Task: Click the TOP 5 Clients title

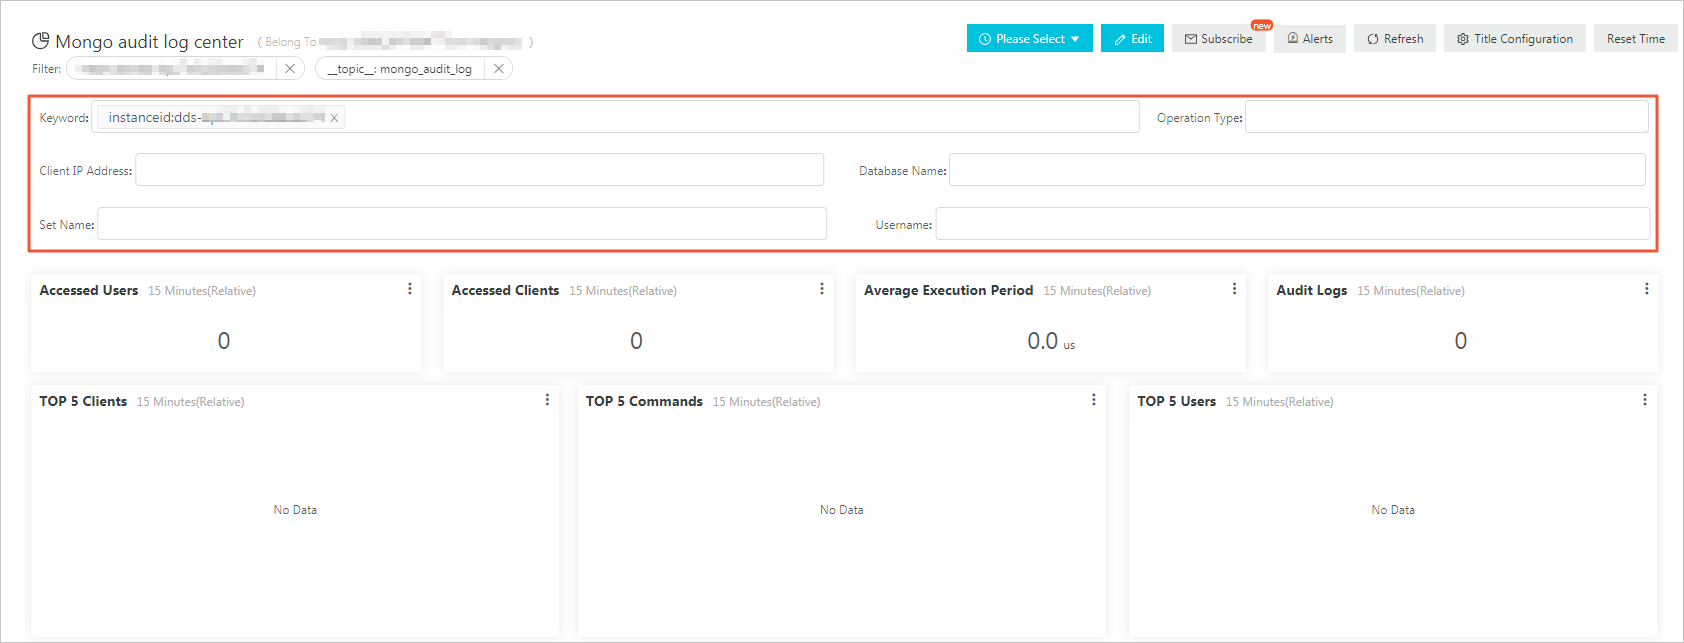Action: click(x=83, y=401)
